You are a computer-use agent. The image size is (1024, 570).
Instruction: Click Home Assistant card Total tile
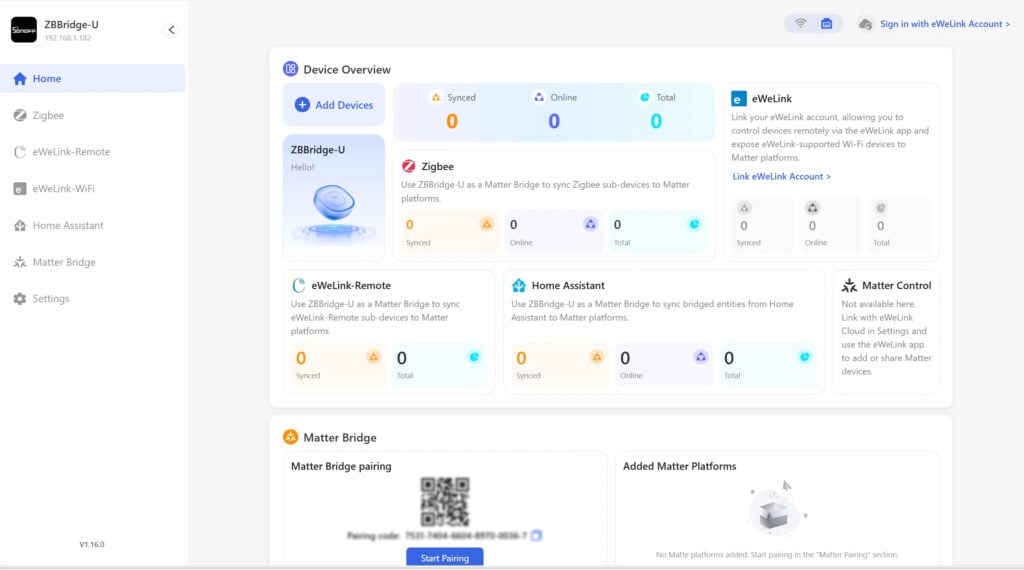[768, 364]
